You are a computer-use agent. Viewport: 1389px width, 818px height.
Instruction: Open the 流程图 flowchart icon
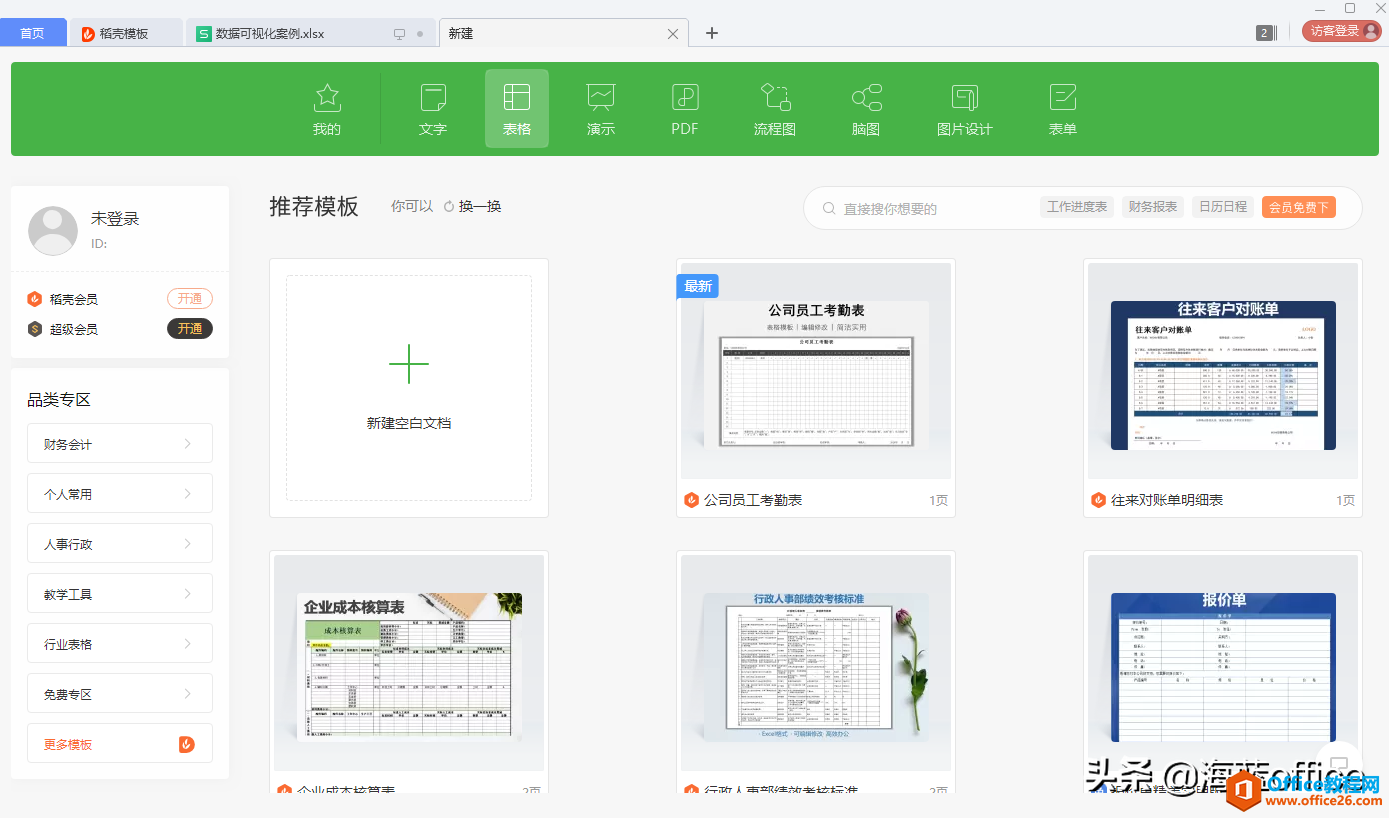coord(775,97)
